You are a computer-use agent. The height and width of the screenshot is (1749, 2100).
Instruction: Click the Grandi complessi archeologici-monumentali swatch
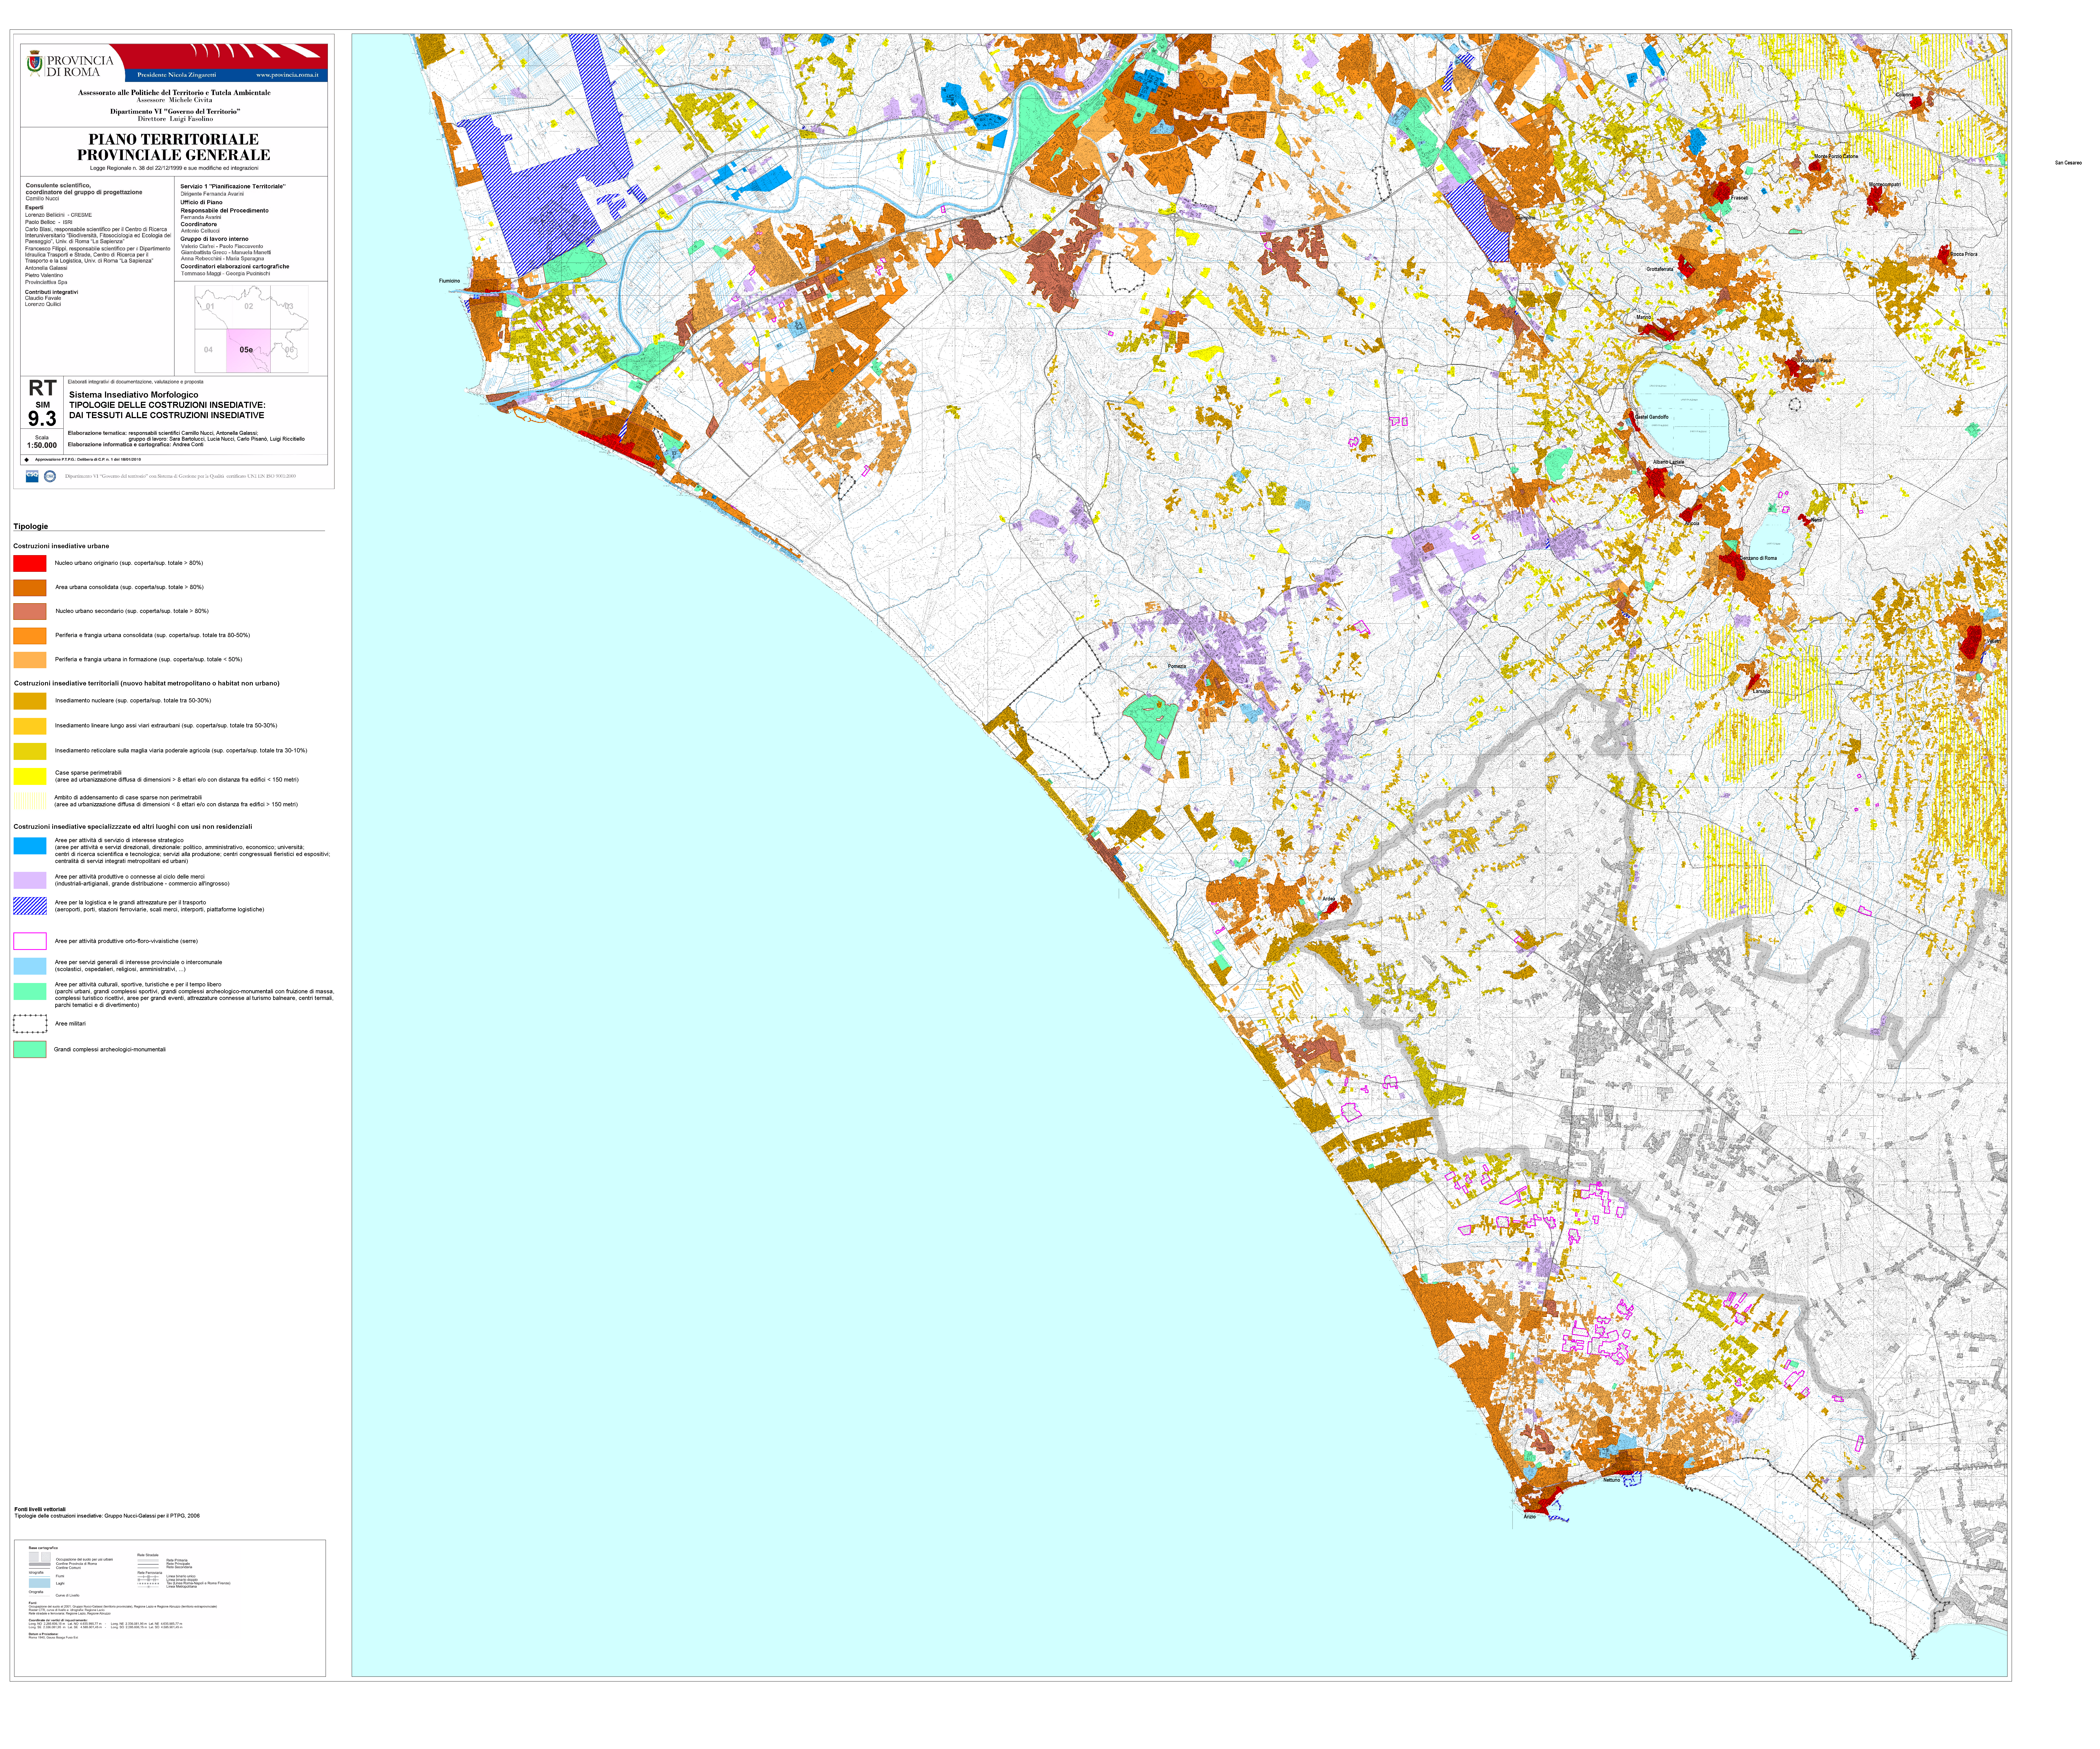(30, 1049)
